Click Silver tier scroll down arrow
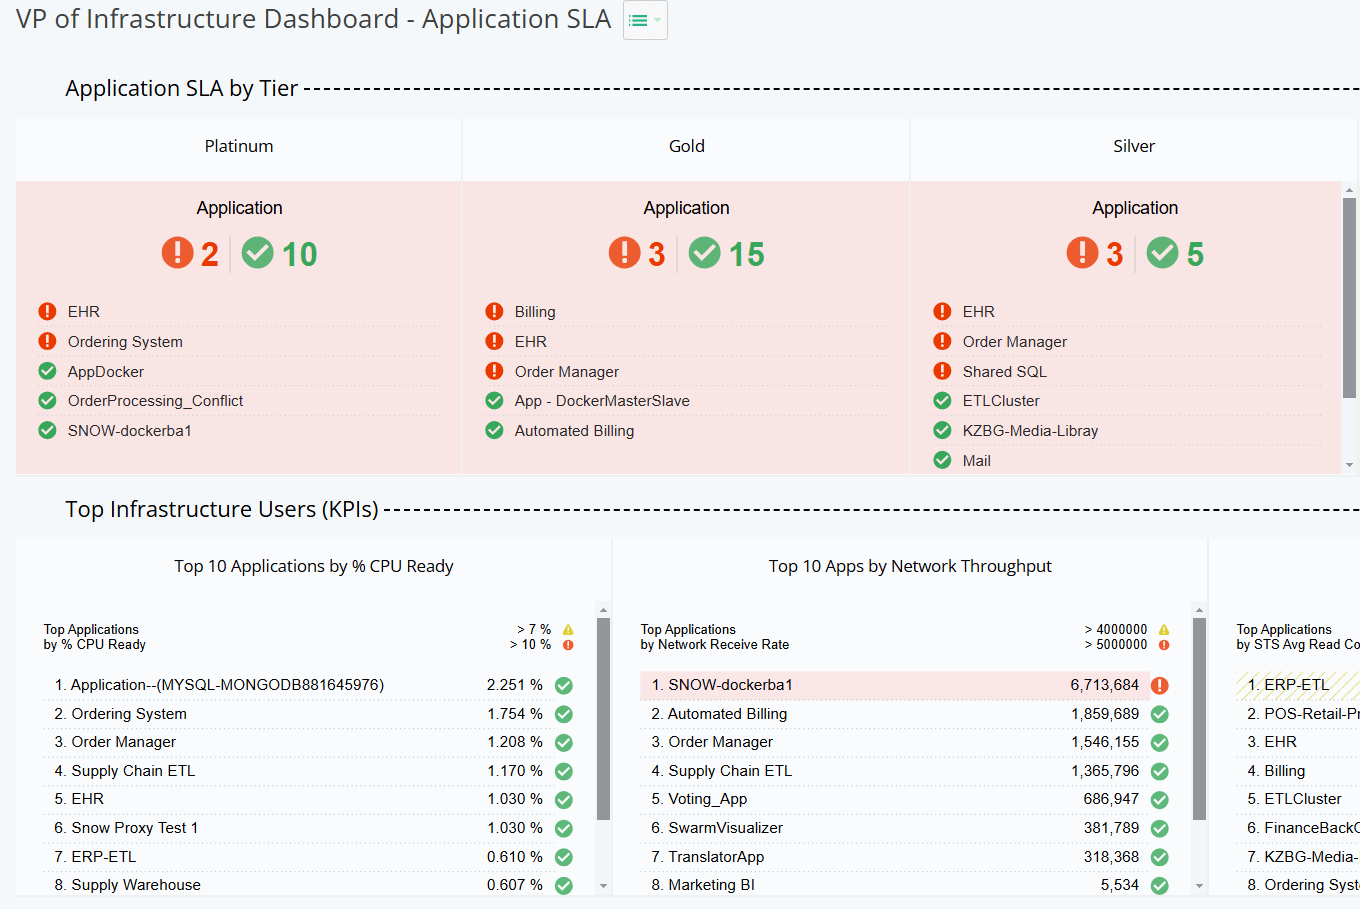Image resolution: width=1360 pixels, height=909 pixels. [1349, 465]
